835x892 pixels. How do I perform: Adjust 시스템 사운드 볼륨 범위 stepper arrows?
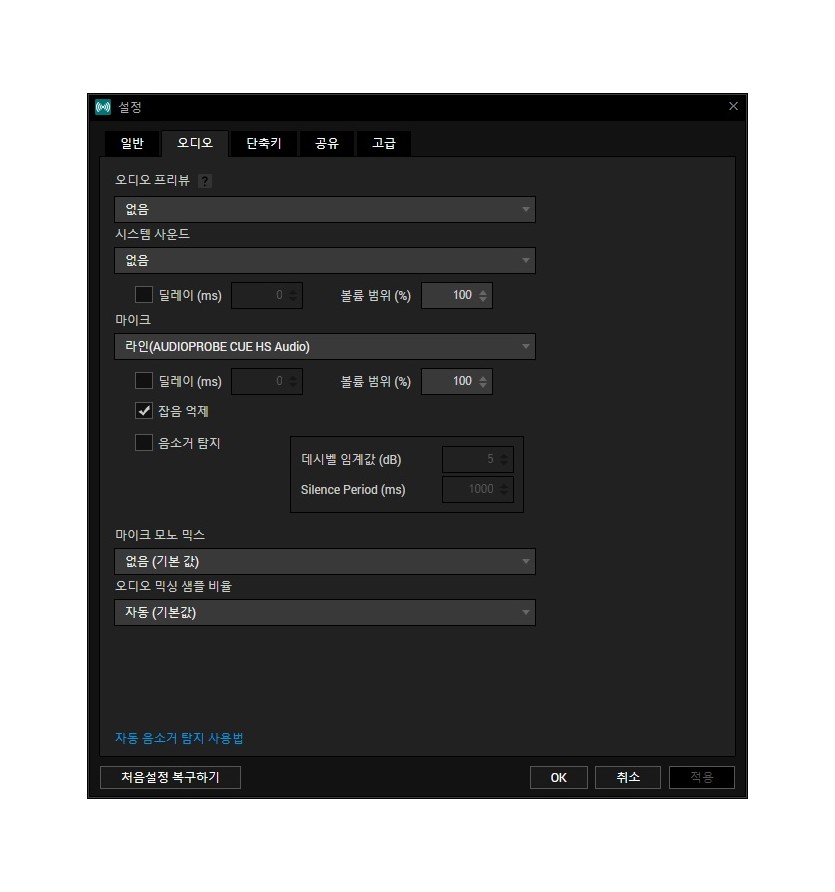coord(483,295)
